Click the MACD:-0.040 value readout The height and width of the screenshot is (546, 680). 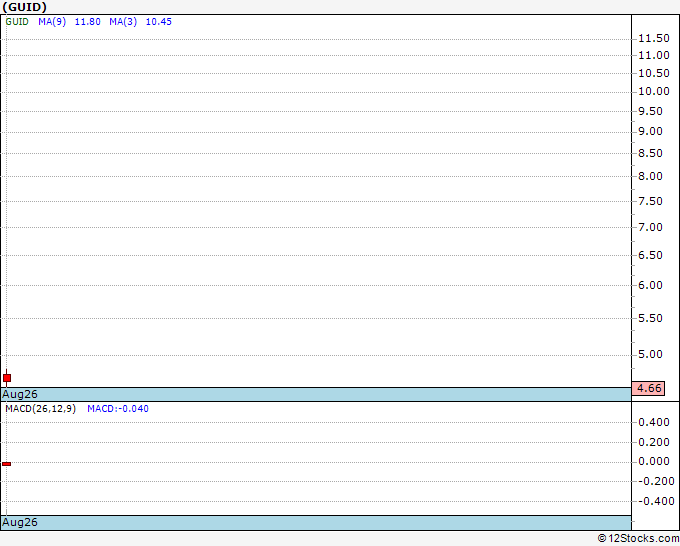tap(118, 409)
